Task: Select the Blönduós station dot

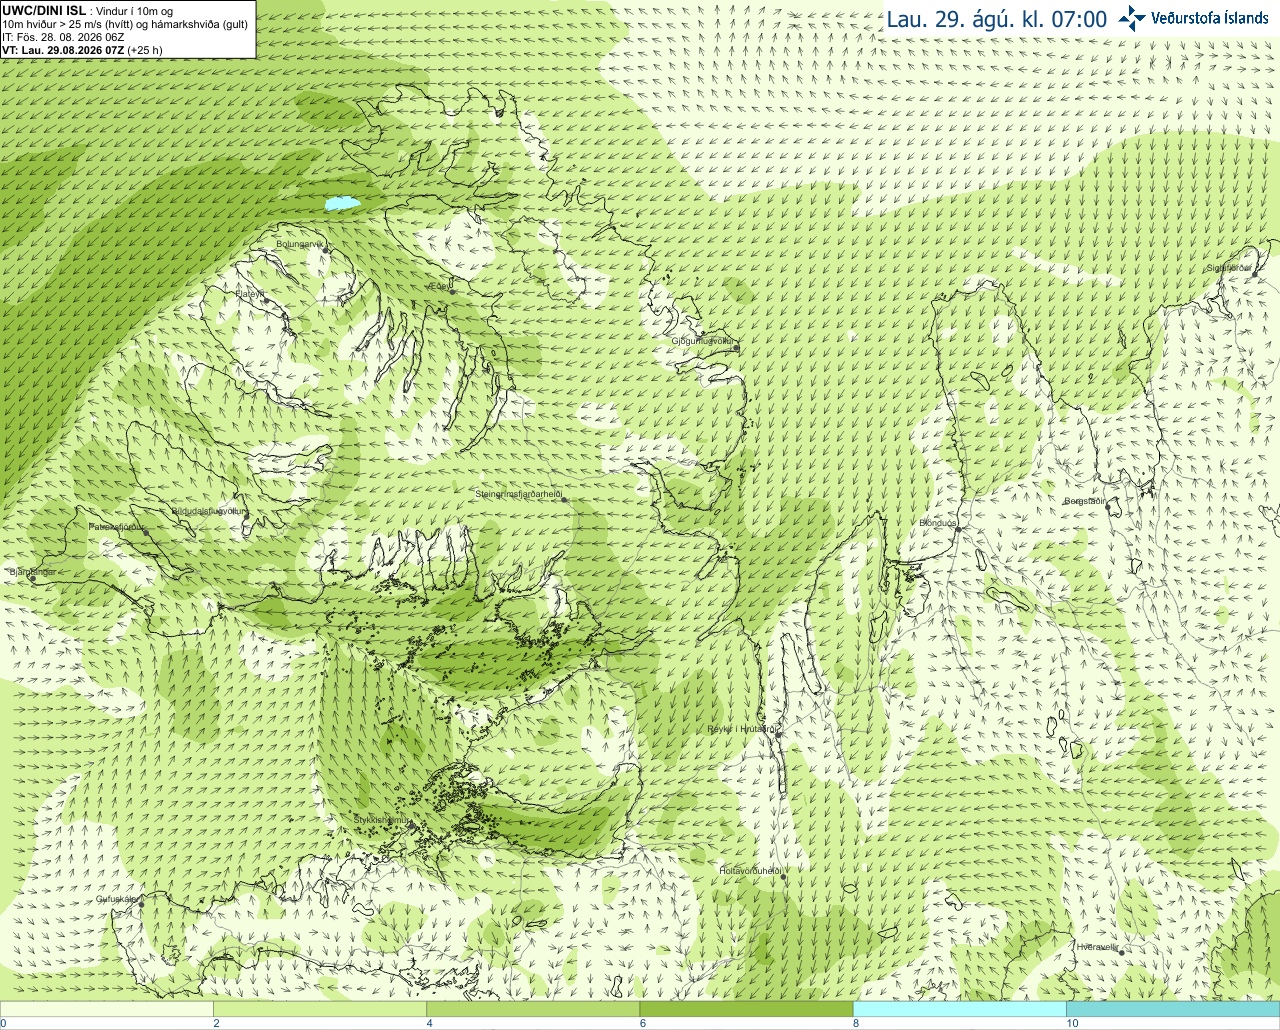Action: [x=957, y=530]
